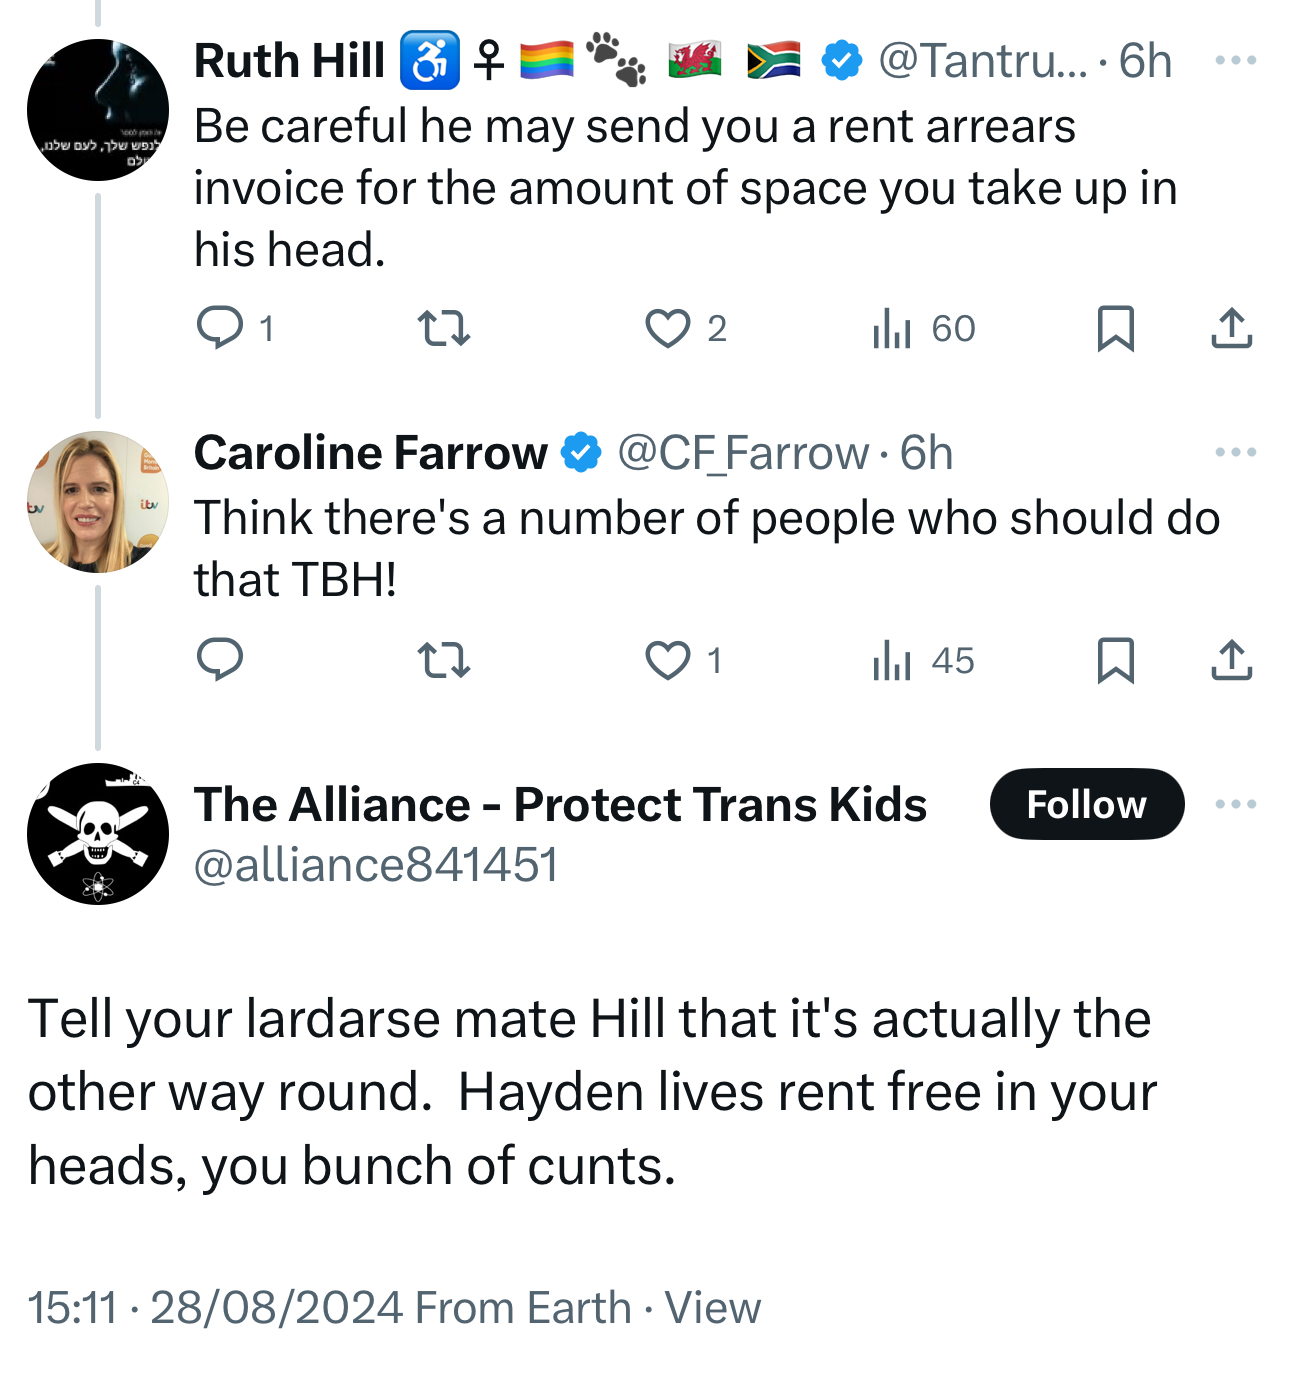Open more options on The Alliance tweet
Viewport: 1290px width, 1381px height.
click(1235, 804)
